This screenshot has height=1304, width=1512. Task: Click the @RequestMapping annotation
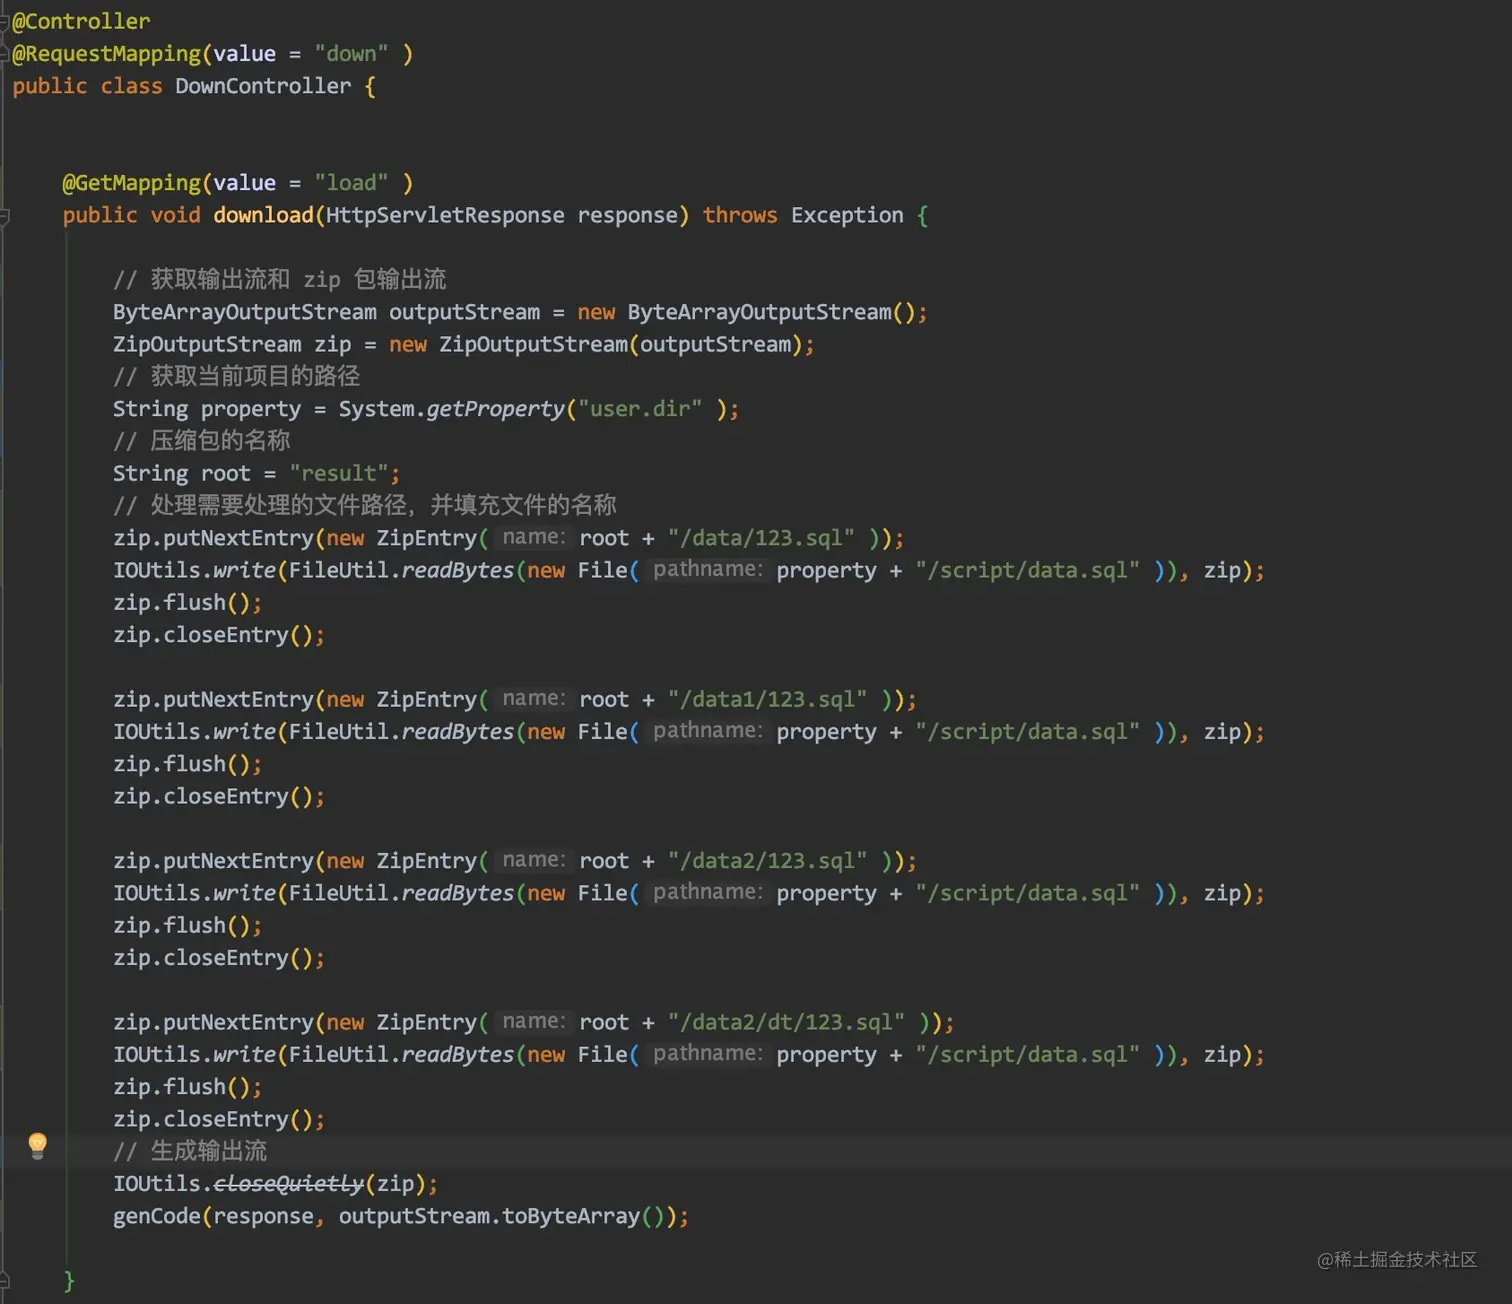point(107,54)
